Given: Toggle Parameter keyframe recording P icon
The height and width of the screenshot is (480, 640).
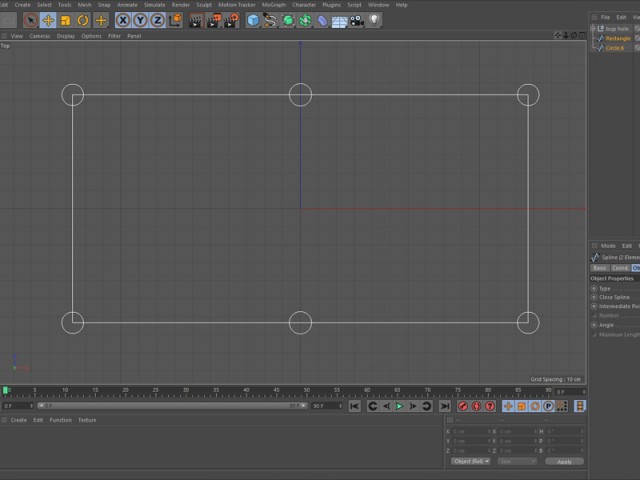Looking at the screenshot, I should coord(548,406).
